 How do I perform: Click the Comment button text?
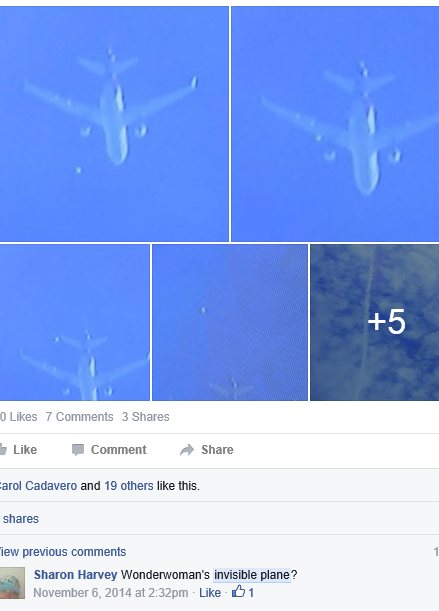pos(118,450)
